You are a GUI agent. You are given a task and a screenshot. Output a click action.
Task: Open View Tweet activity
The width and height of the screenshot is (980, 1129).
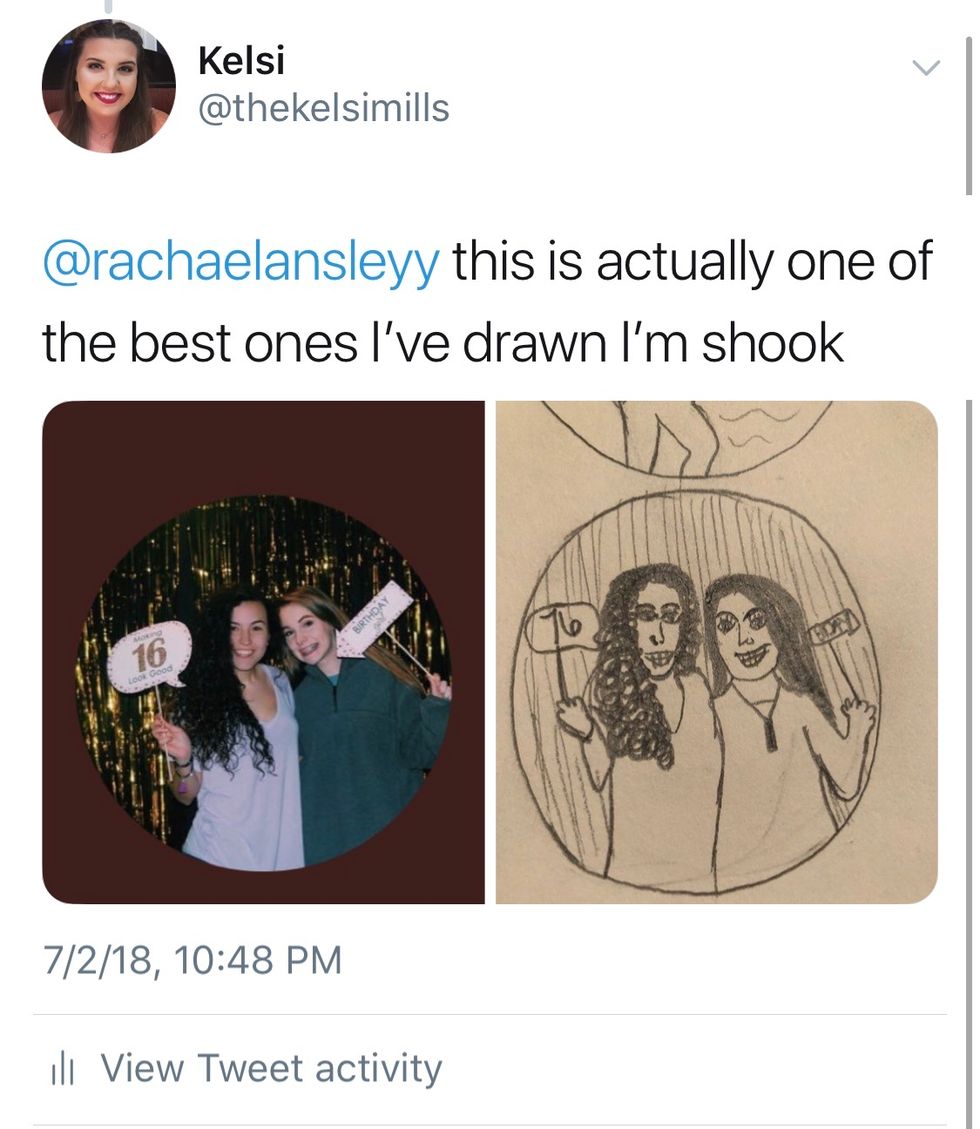click(x=270, y=1068)
